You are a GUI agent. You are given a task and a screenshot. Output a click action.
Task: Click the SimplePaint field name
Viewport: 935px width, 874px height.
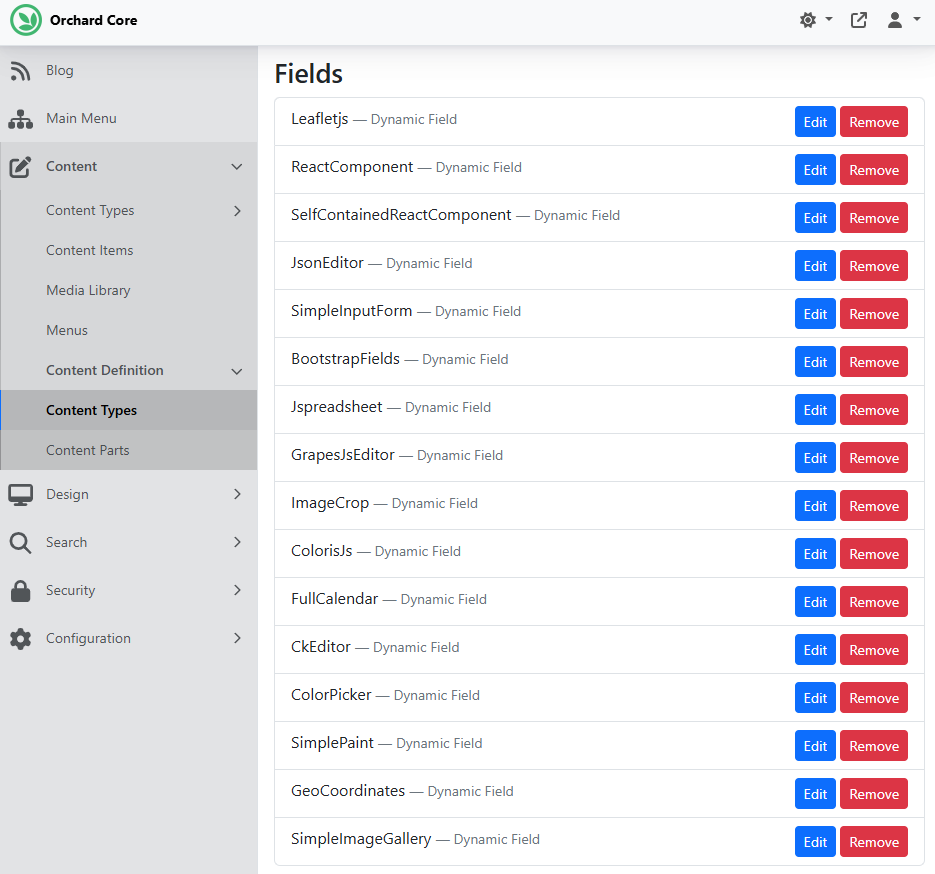tap(332, 743)
